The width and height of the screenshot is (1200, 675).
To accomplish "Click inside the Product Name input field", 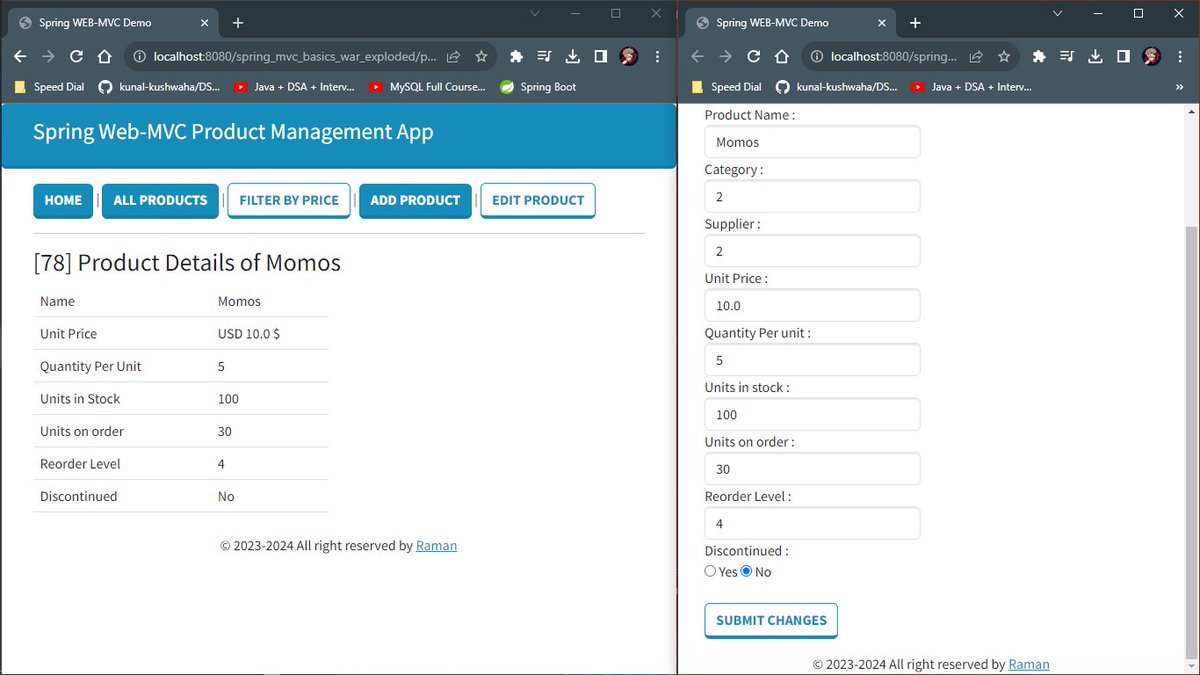I will [x=812, y=141].
